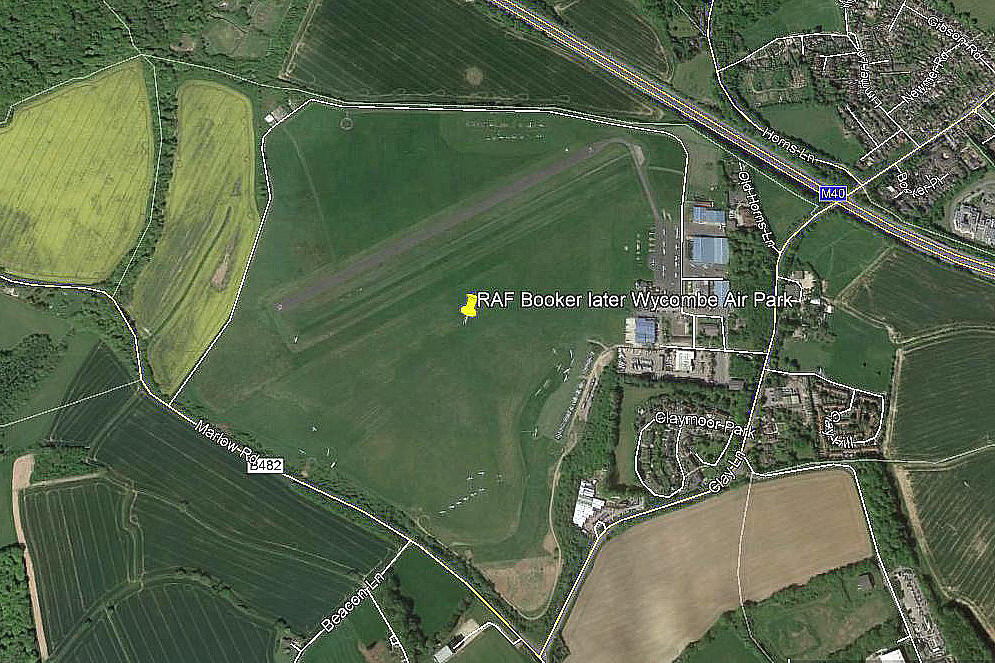Open the RAF Booker Wycombe Air Park label

tap(635, 300)
